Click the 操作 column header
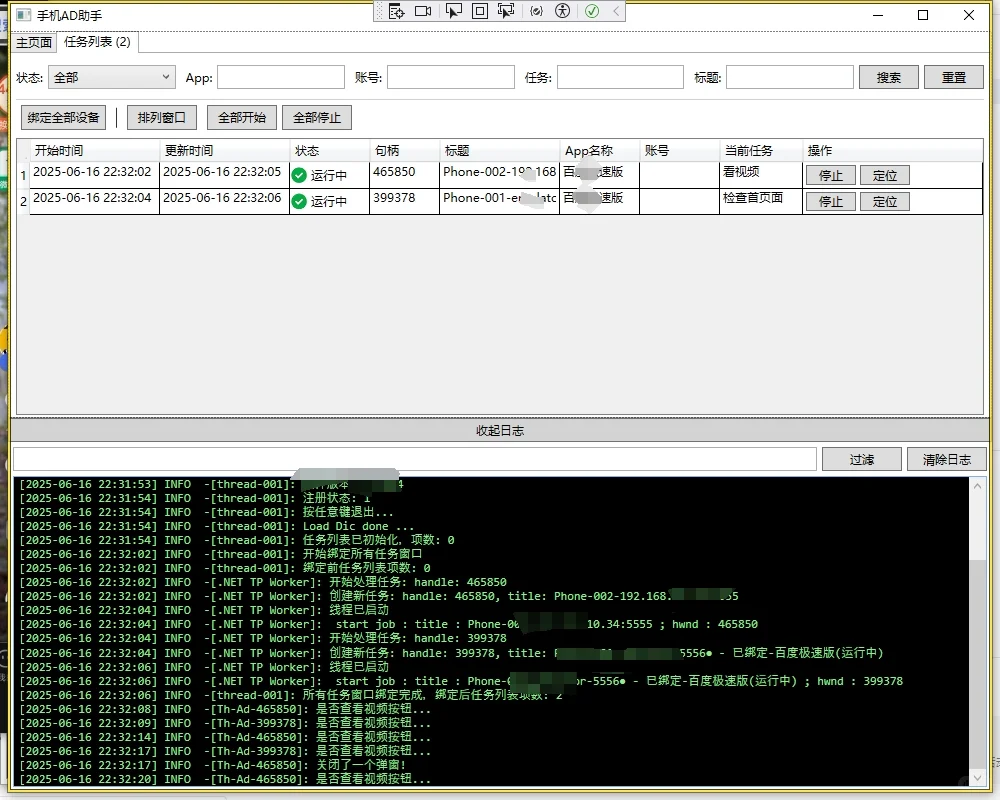Screen dimensions: 1000x800 coord(892,151)
